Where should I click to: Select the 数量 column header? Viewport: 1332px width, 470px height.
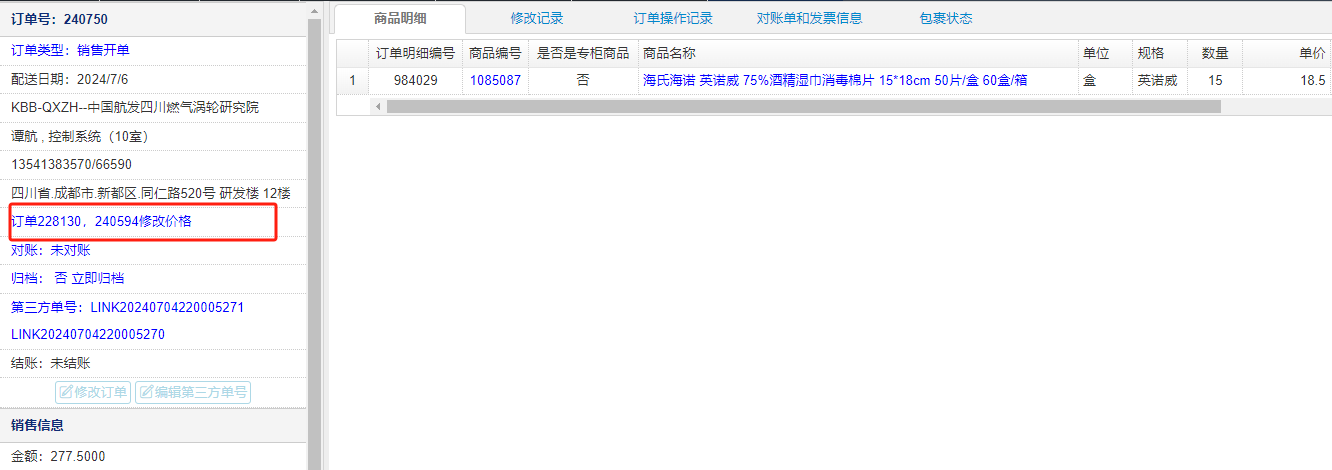click(1215, 53)
